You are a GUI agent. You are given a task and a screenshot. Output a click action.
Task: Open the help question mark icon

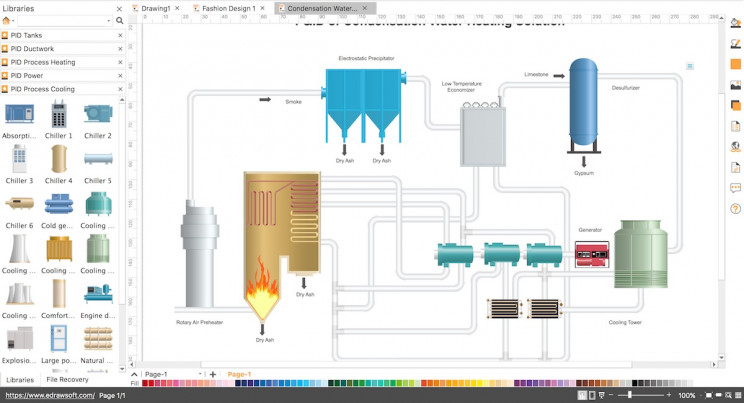tap(735, 209)
